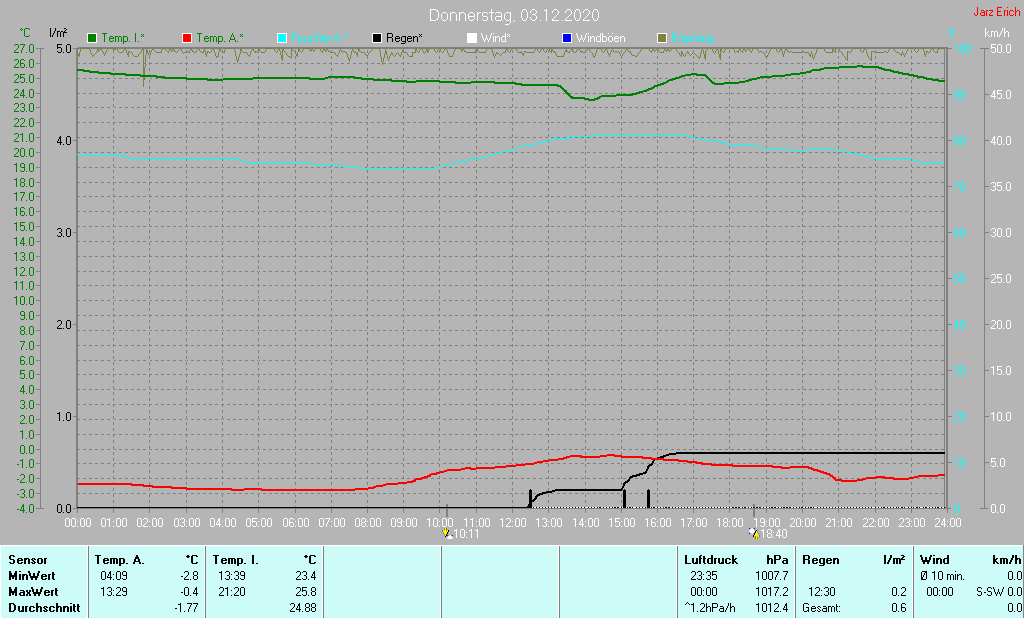
Task: Click the green Temp. I. legend square
Action: tap(93, 38)
